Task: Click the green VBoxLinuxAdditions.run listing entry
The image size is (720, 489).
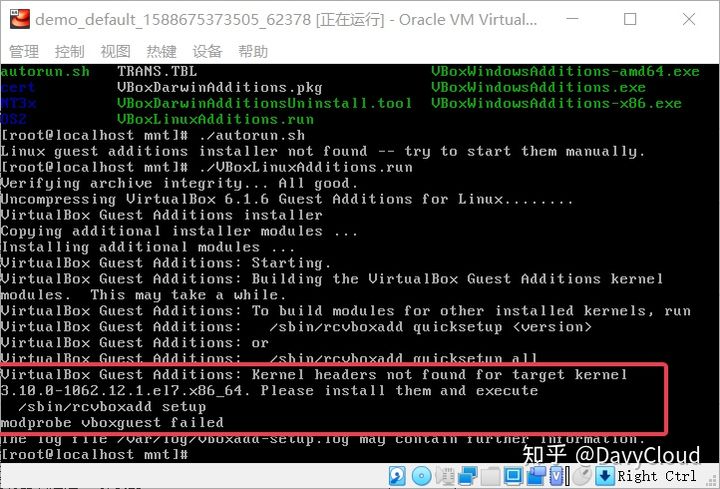Action: pyautogui.click(x=215, y=119)
